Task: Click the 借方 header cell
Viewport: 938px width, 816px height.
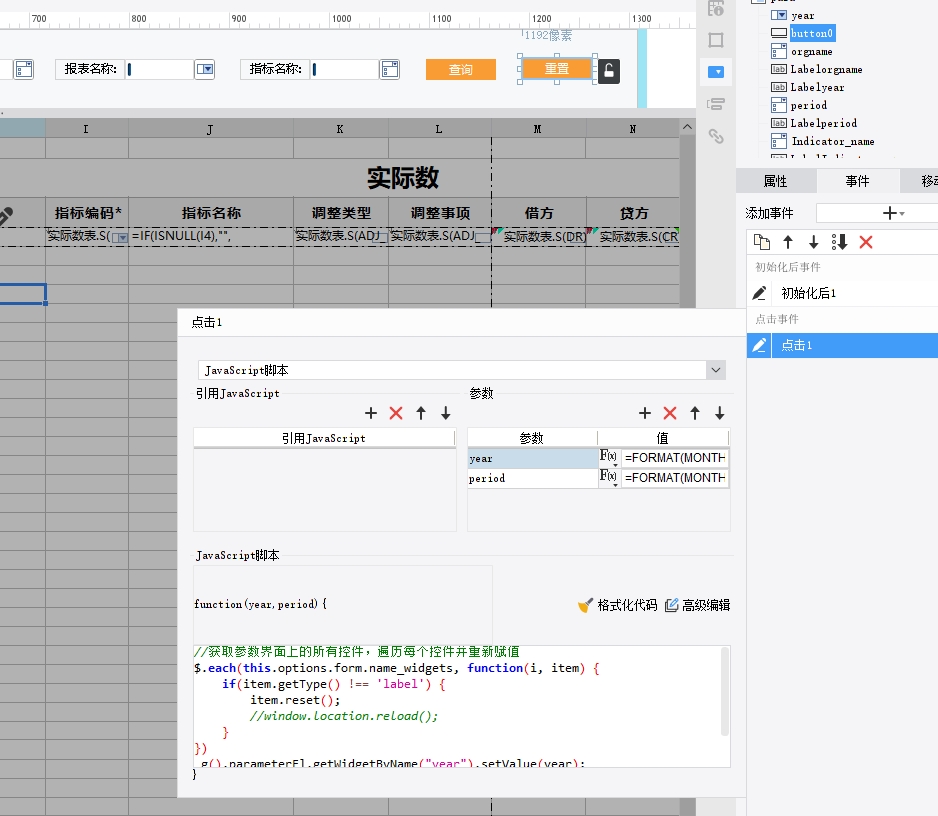Action: coord(538,213)
